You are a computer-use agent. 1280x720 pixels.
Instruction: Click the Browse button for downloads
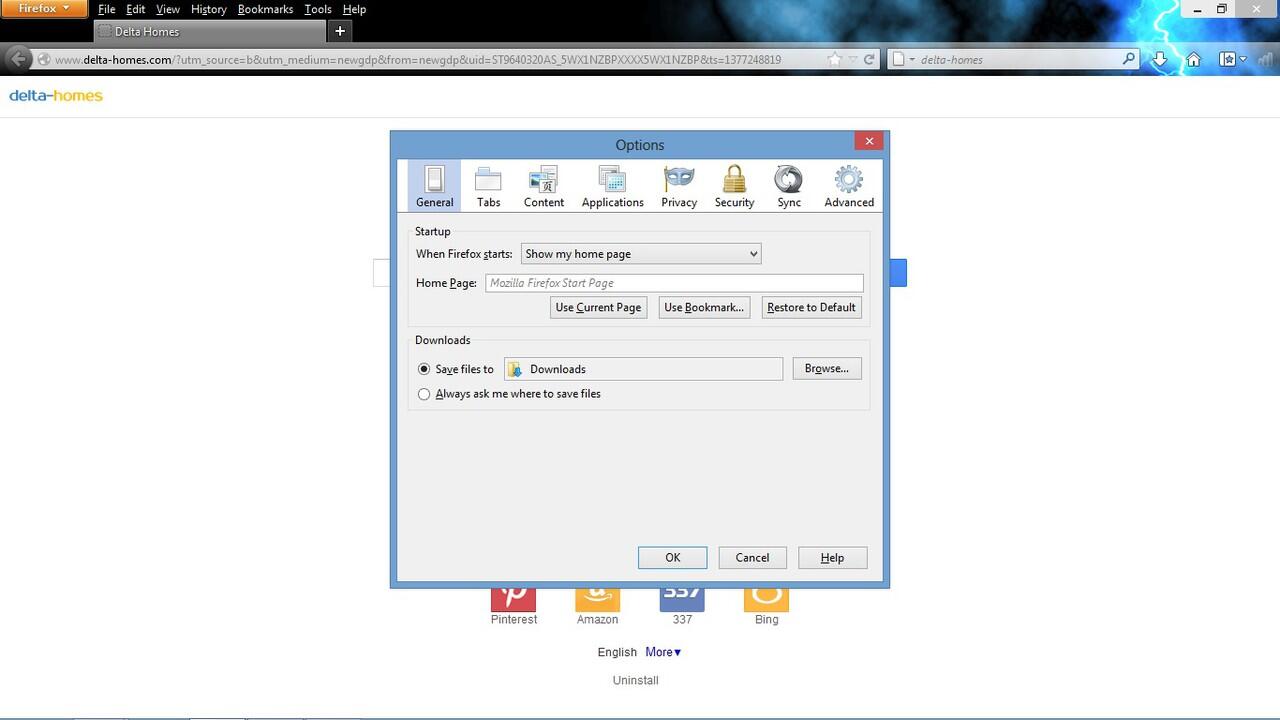827,369
